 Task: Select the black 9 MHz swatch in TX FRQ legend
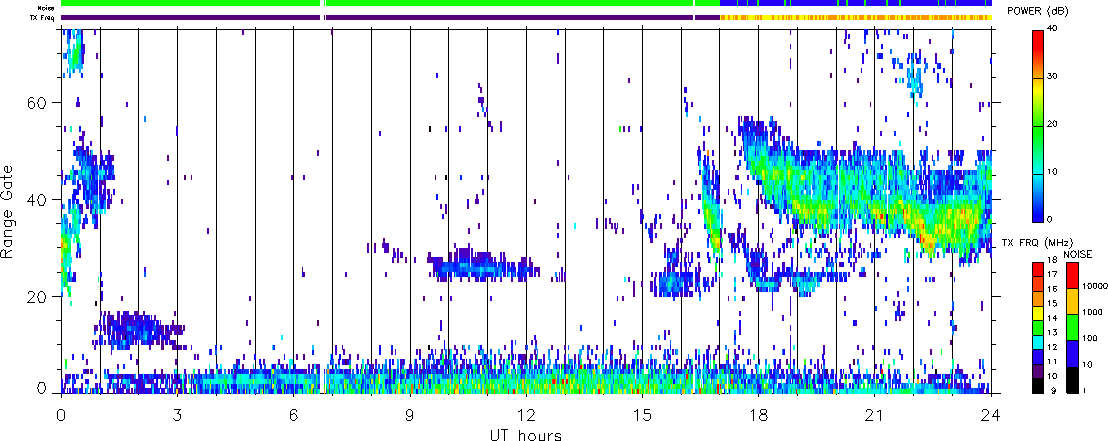pos(1037,386)
